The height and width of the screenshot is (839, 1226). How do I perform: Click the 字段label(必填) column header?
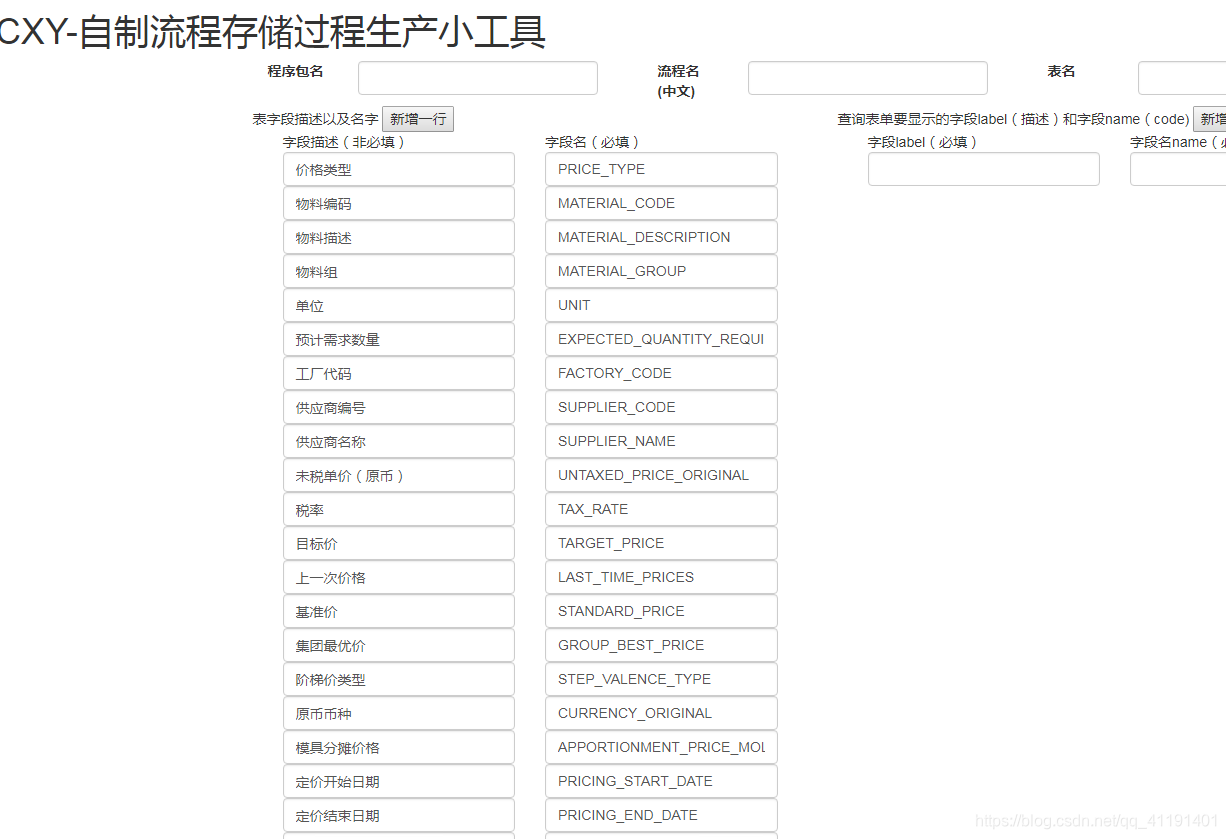[923, 142]
